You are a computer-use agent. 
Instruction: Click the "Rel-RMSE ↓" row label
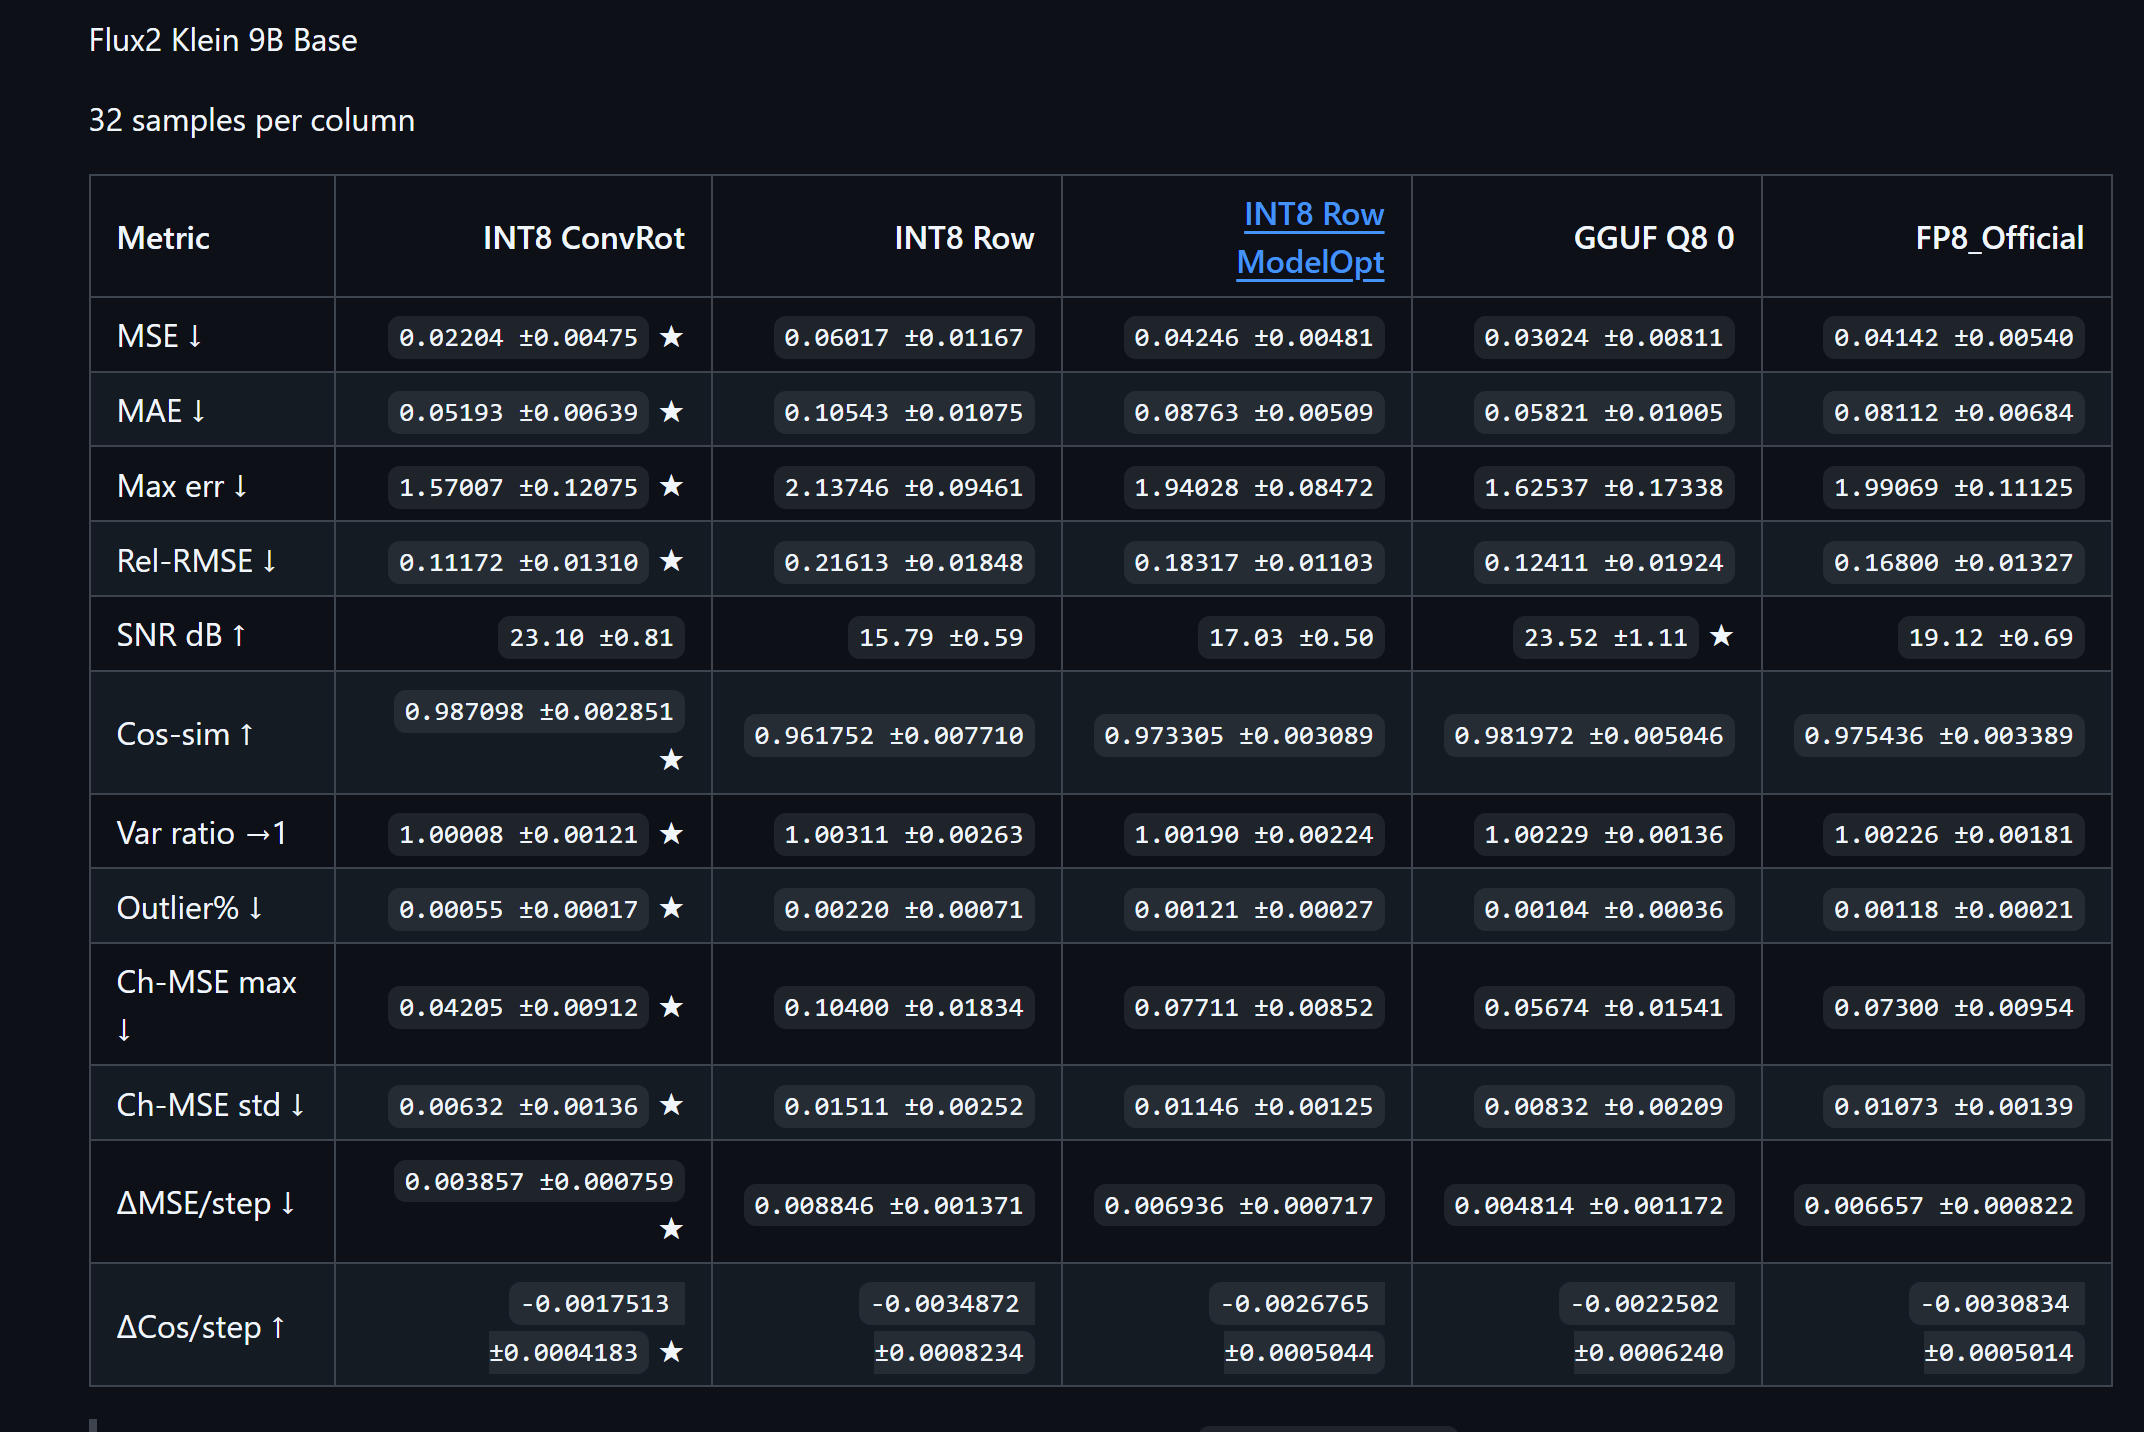tap(197, 561)
